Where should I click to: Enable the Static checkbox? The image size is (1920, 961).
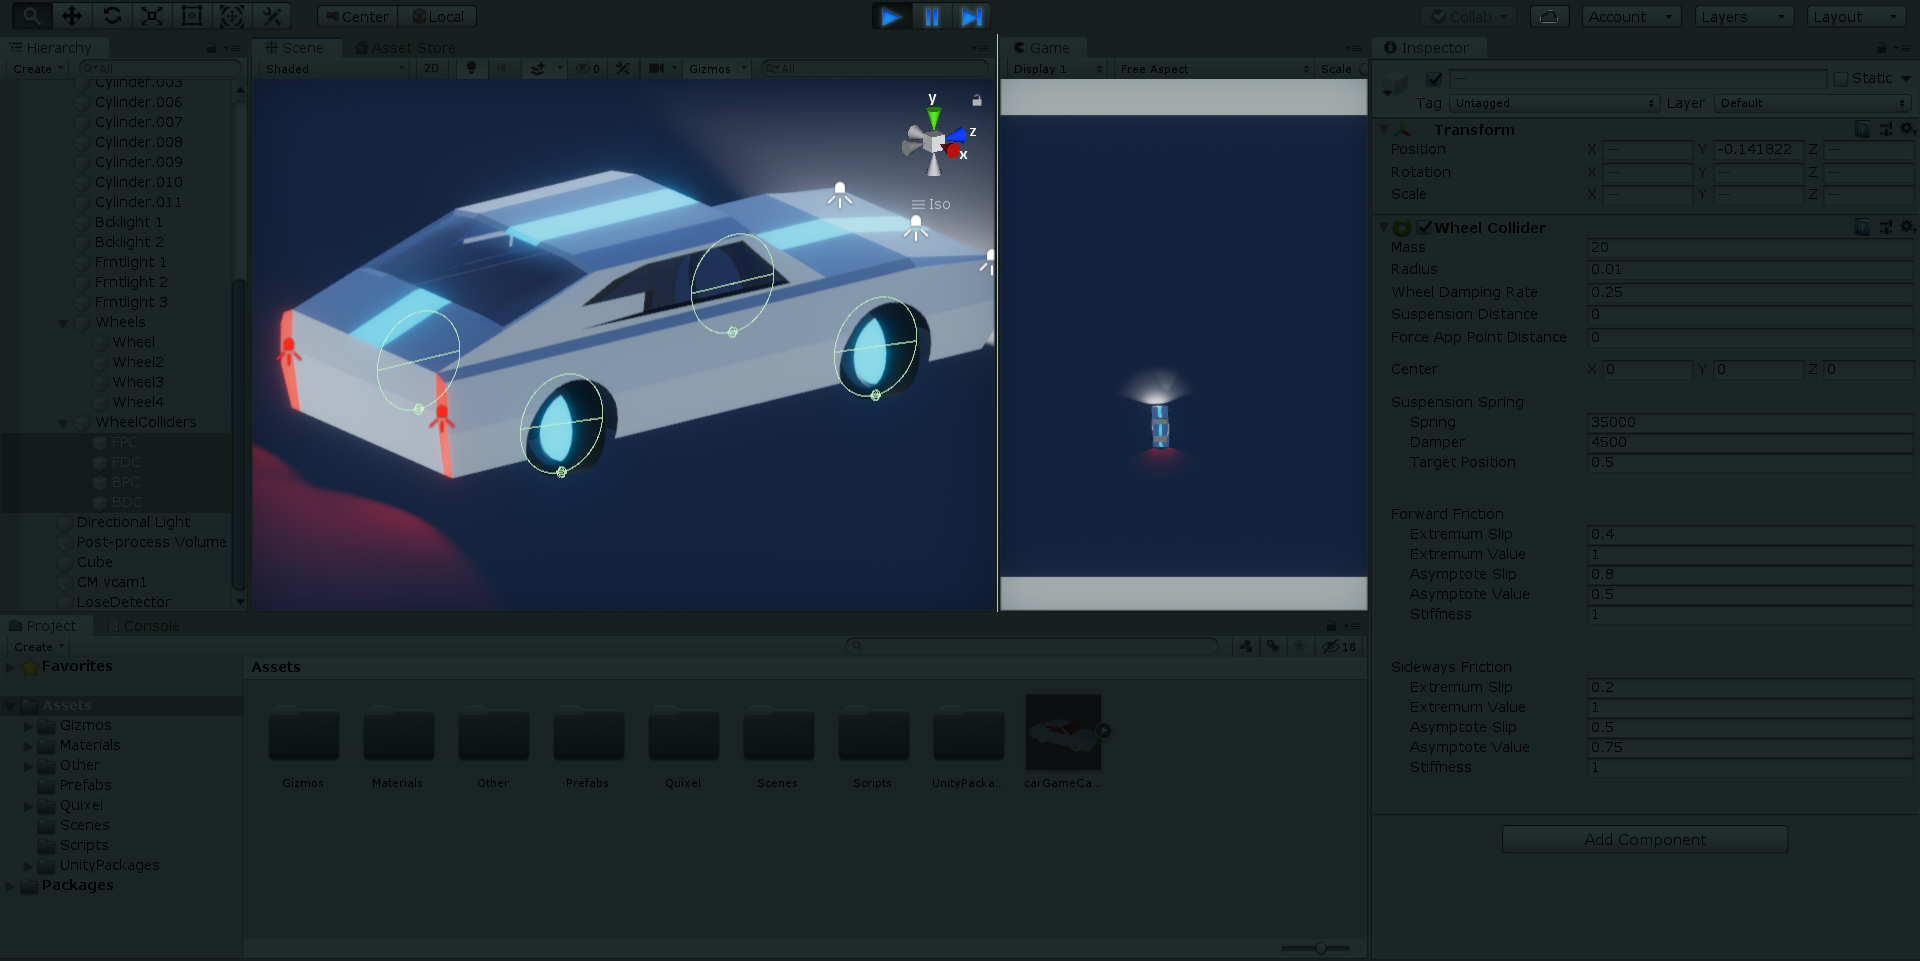click(1840, 78)
